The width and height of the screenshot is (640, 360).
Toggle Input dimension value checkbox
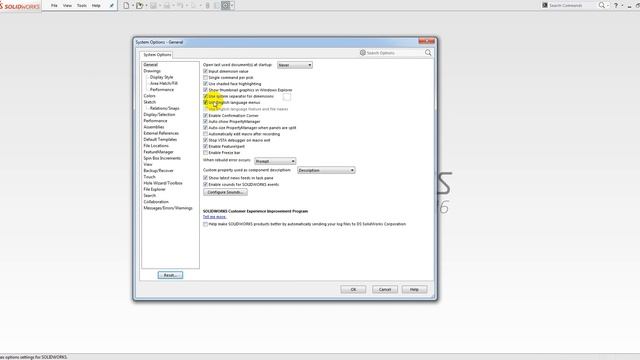click(x=205, y=71)
